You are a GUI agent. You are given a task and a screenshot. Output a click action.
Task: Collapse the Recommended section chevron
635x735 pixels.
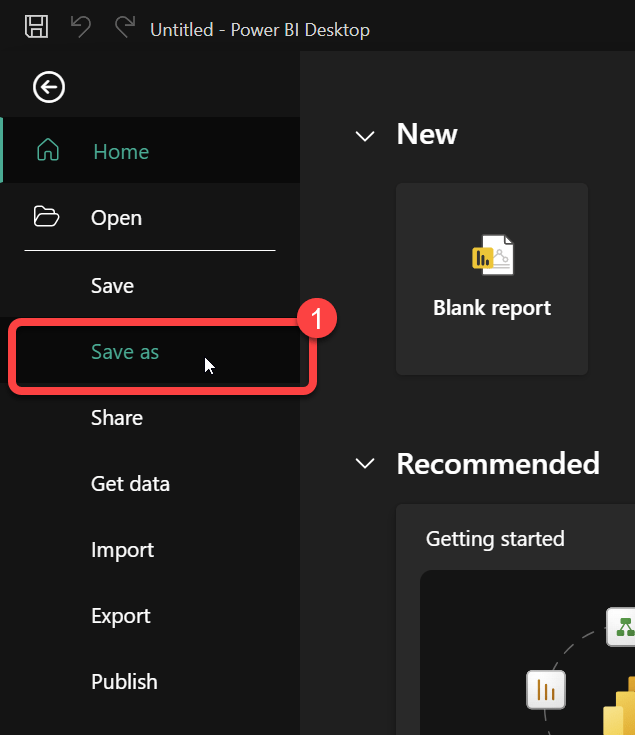[x=365, y=463]
